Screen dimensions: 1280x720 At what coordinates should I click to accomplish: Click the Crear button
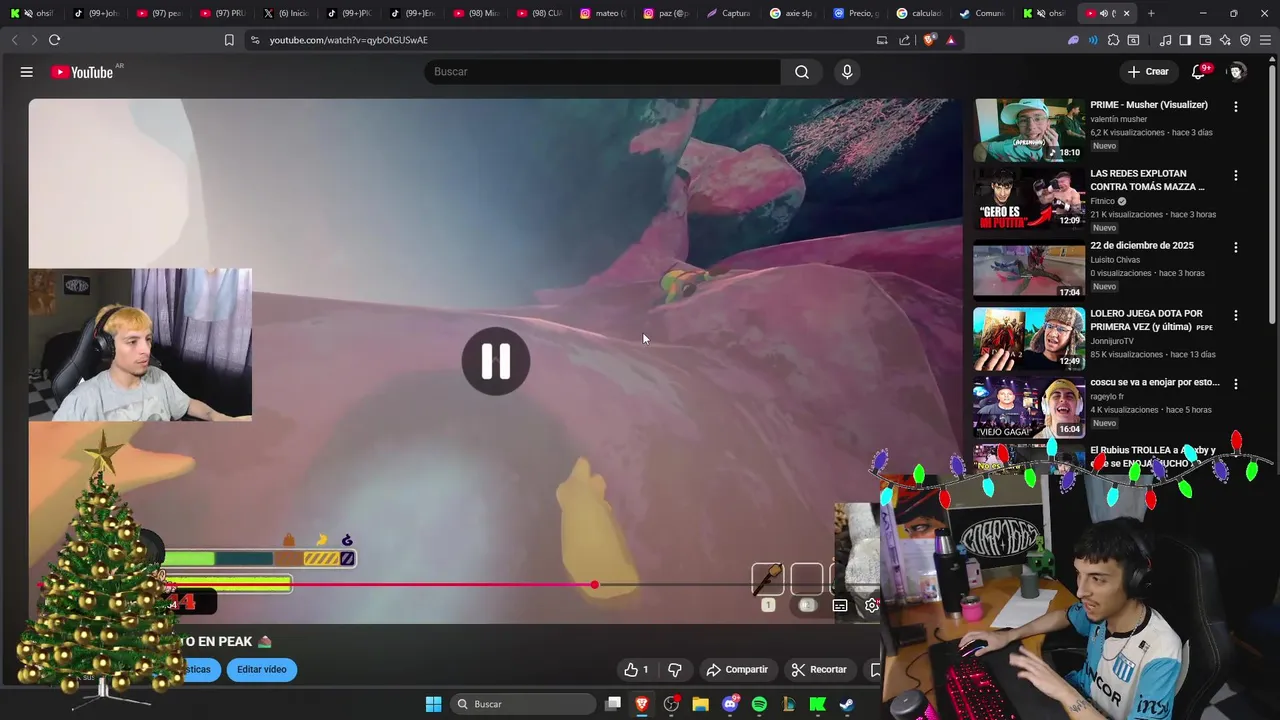[1148, 72]
